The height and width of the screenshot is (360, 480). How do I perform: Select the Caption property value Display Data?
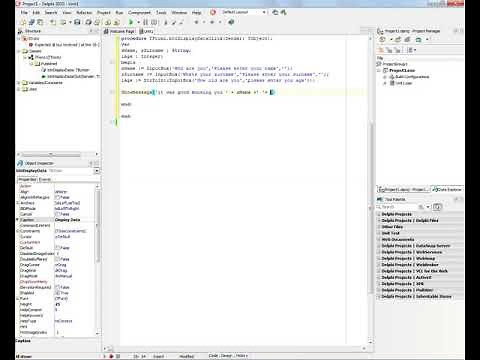(68, 220)
